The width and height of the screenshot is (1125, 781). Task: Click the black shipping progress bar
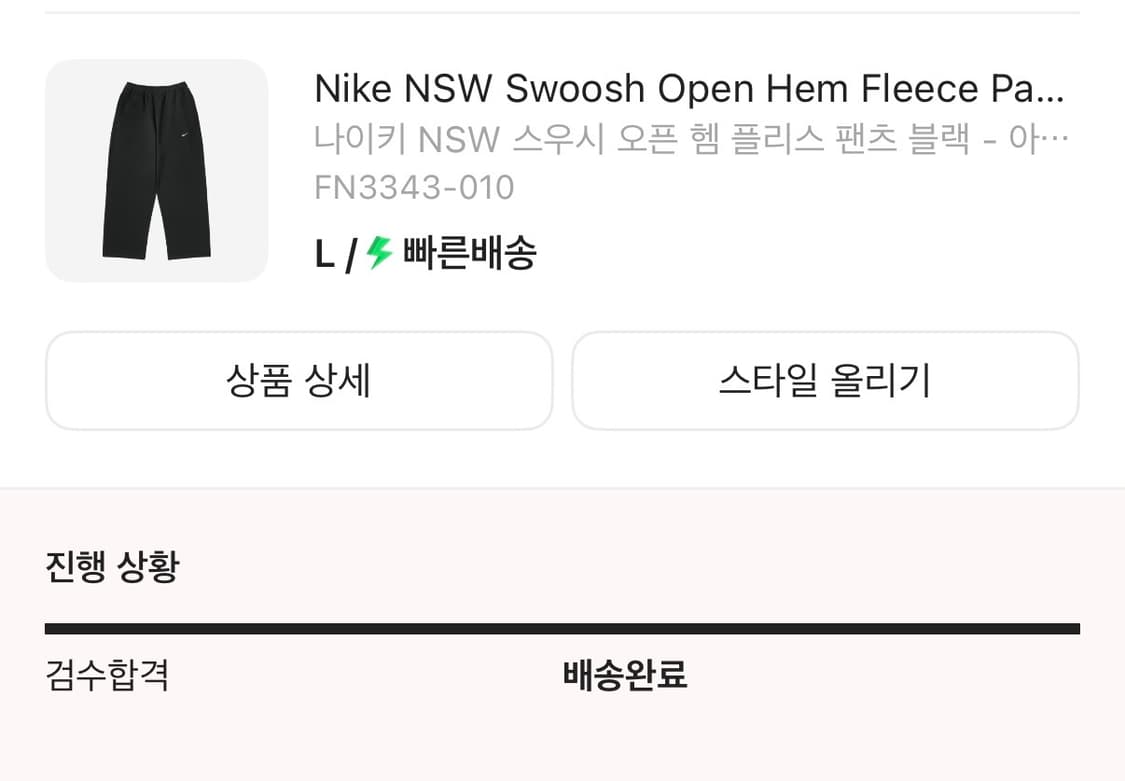pyautogui.click(x=562, y=629)
